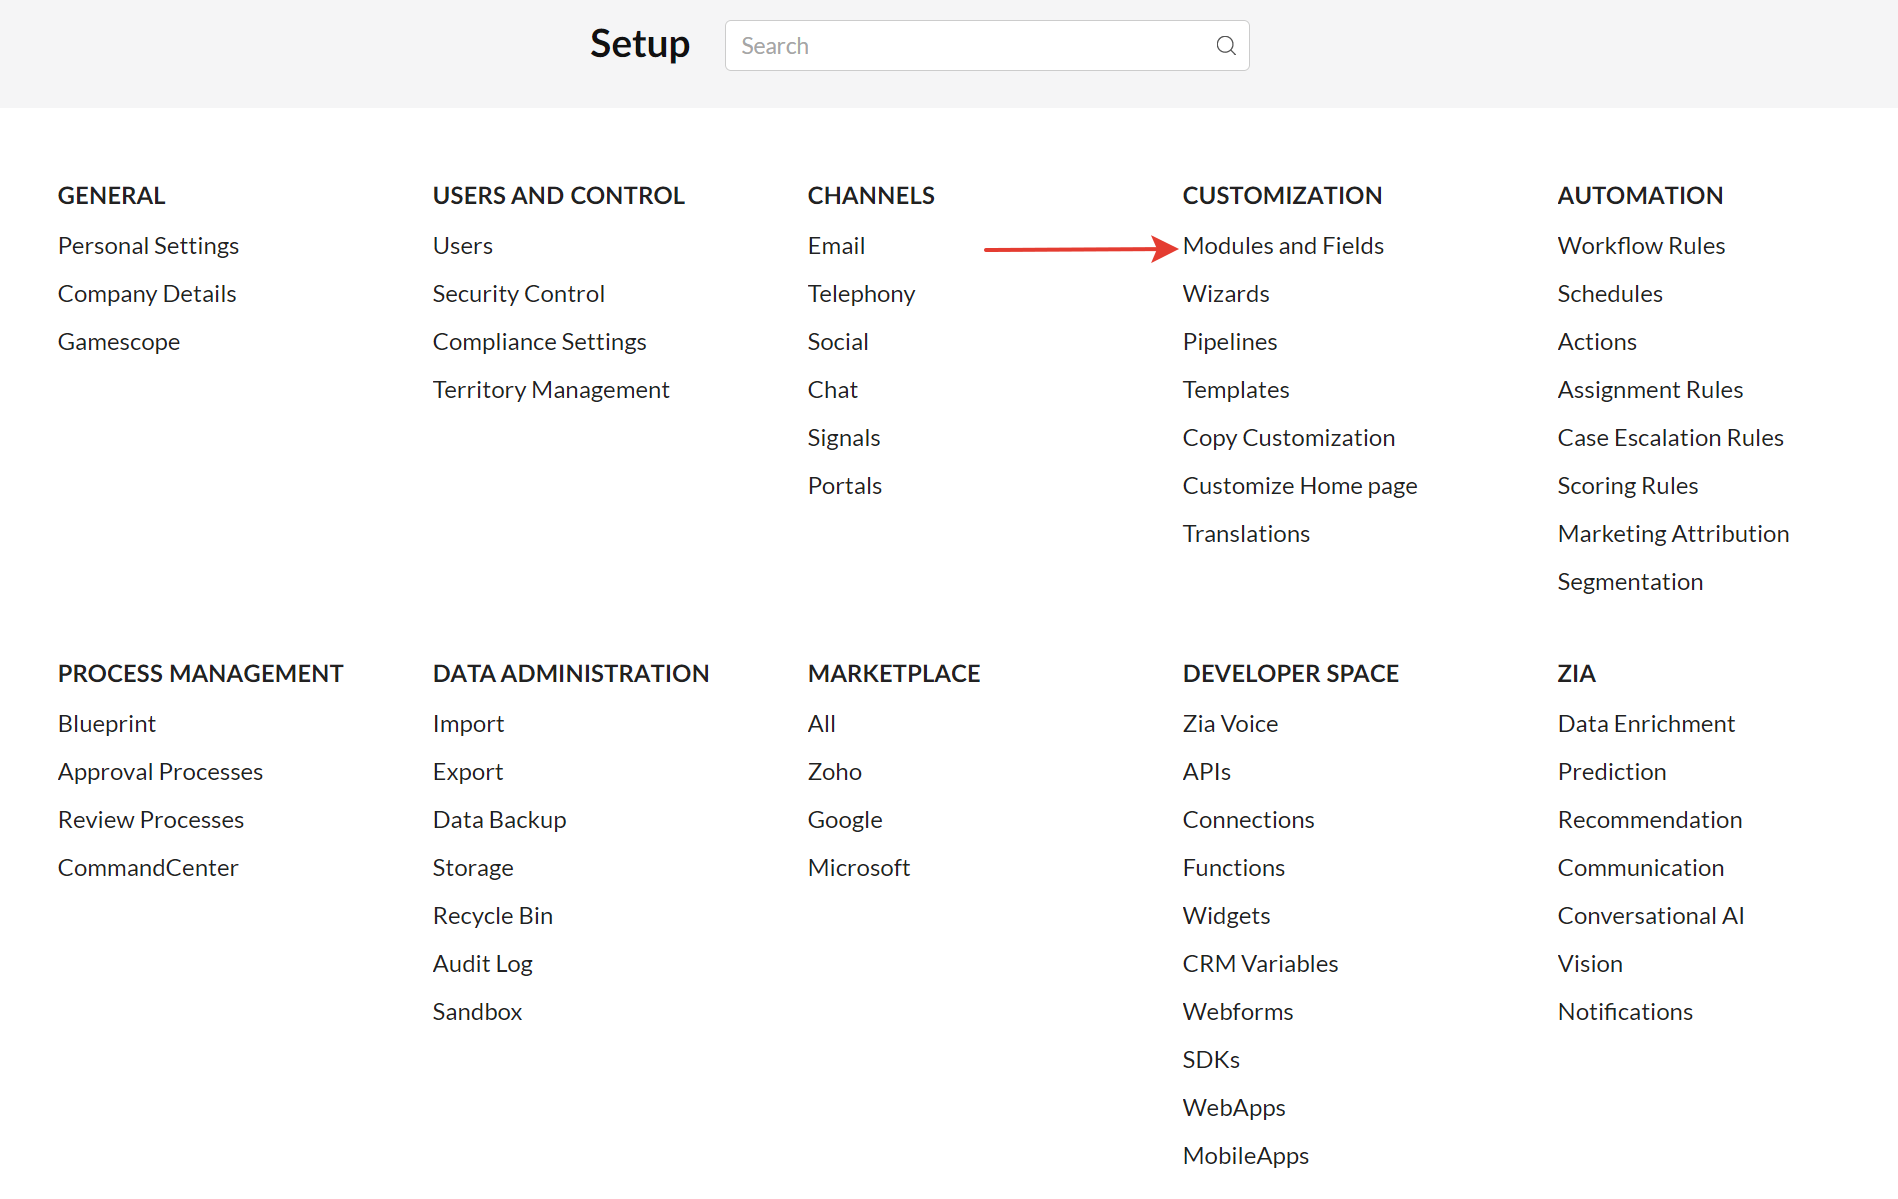Go to Personal Settings

coord(148,246)
